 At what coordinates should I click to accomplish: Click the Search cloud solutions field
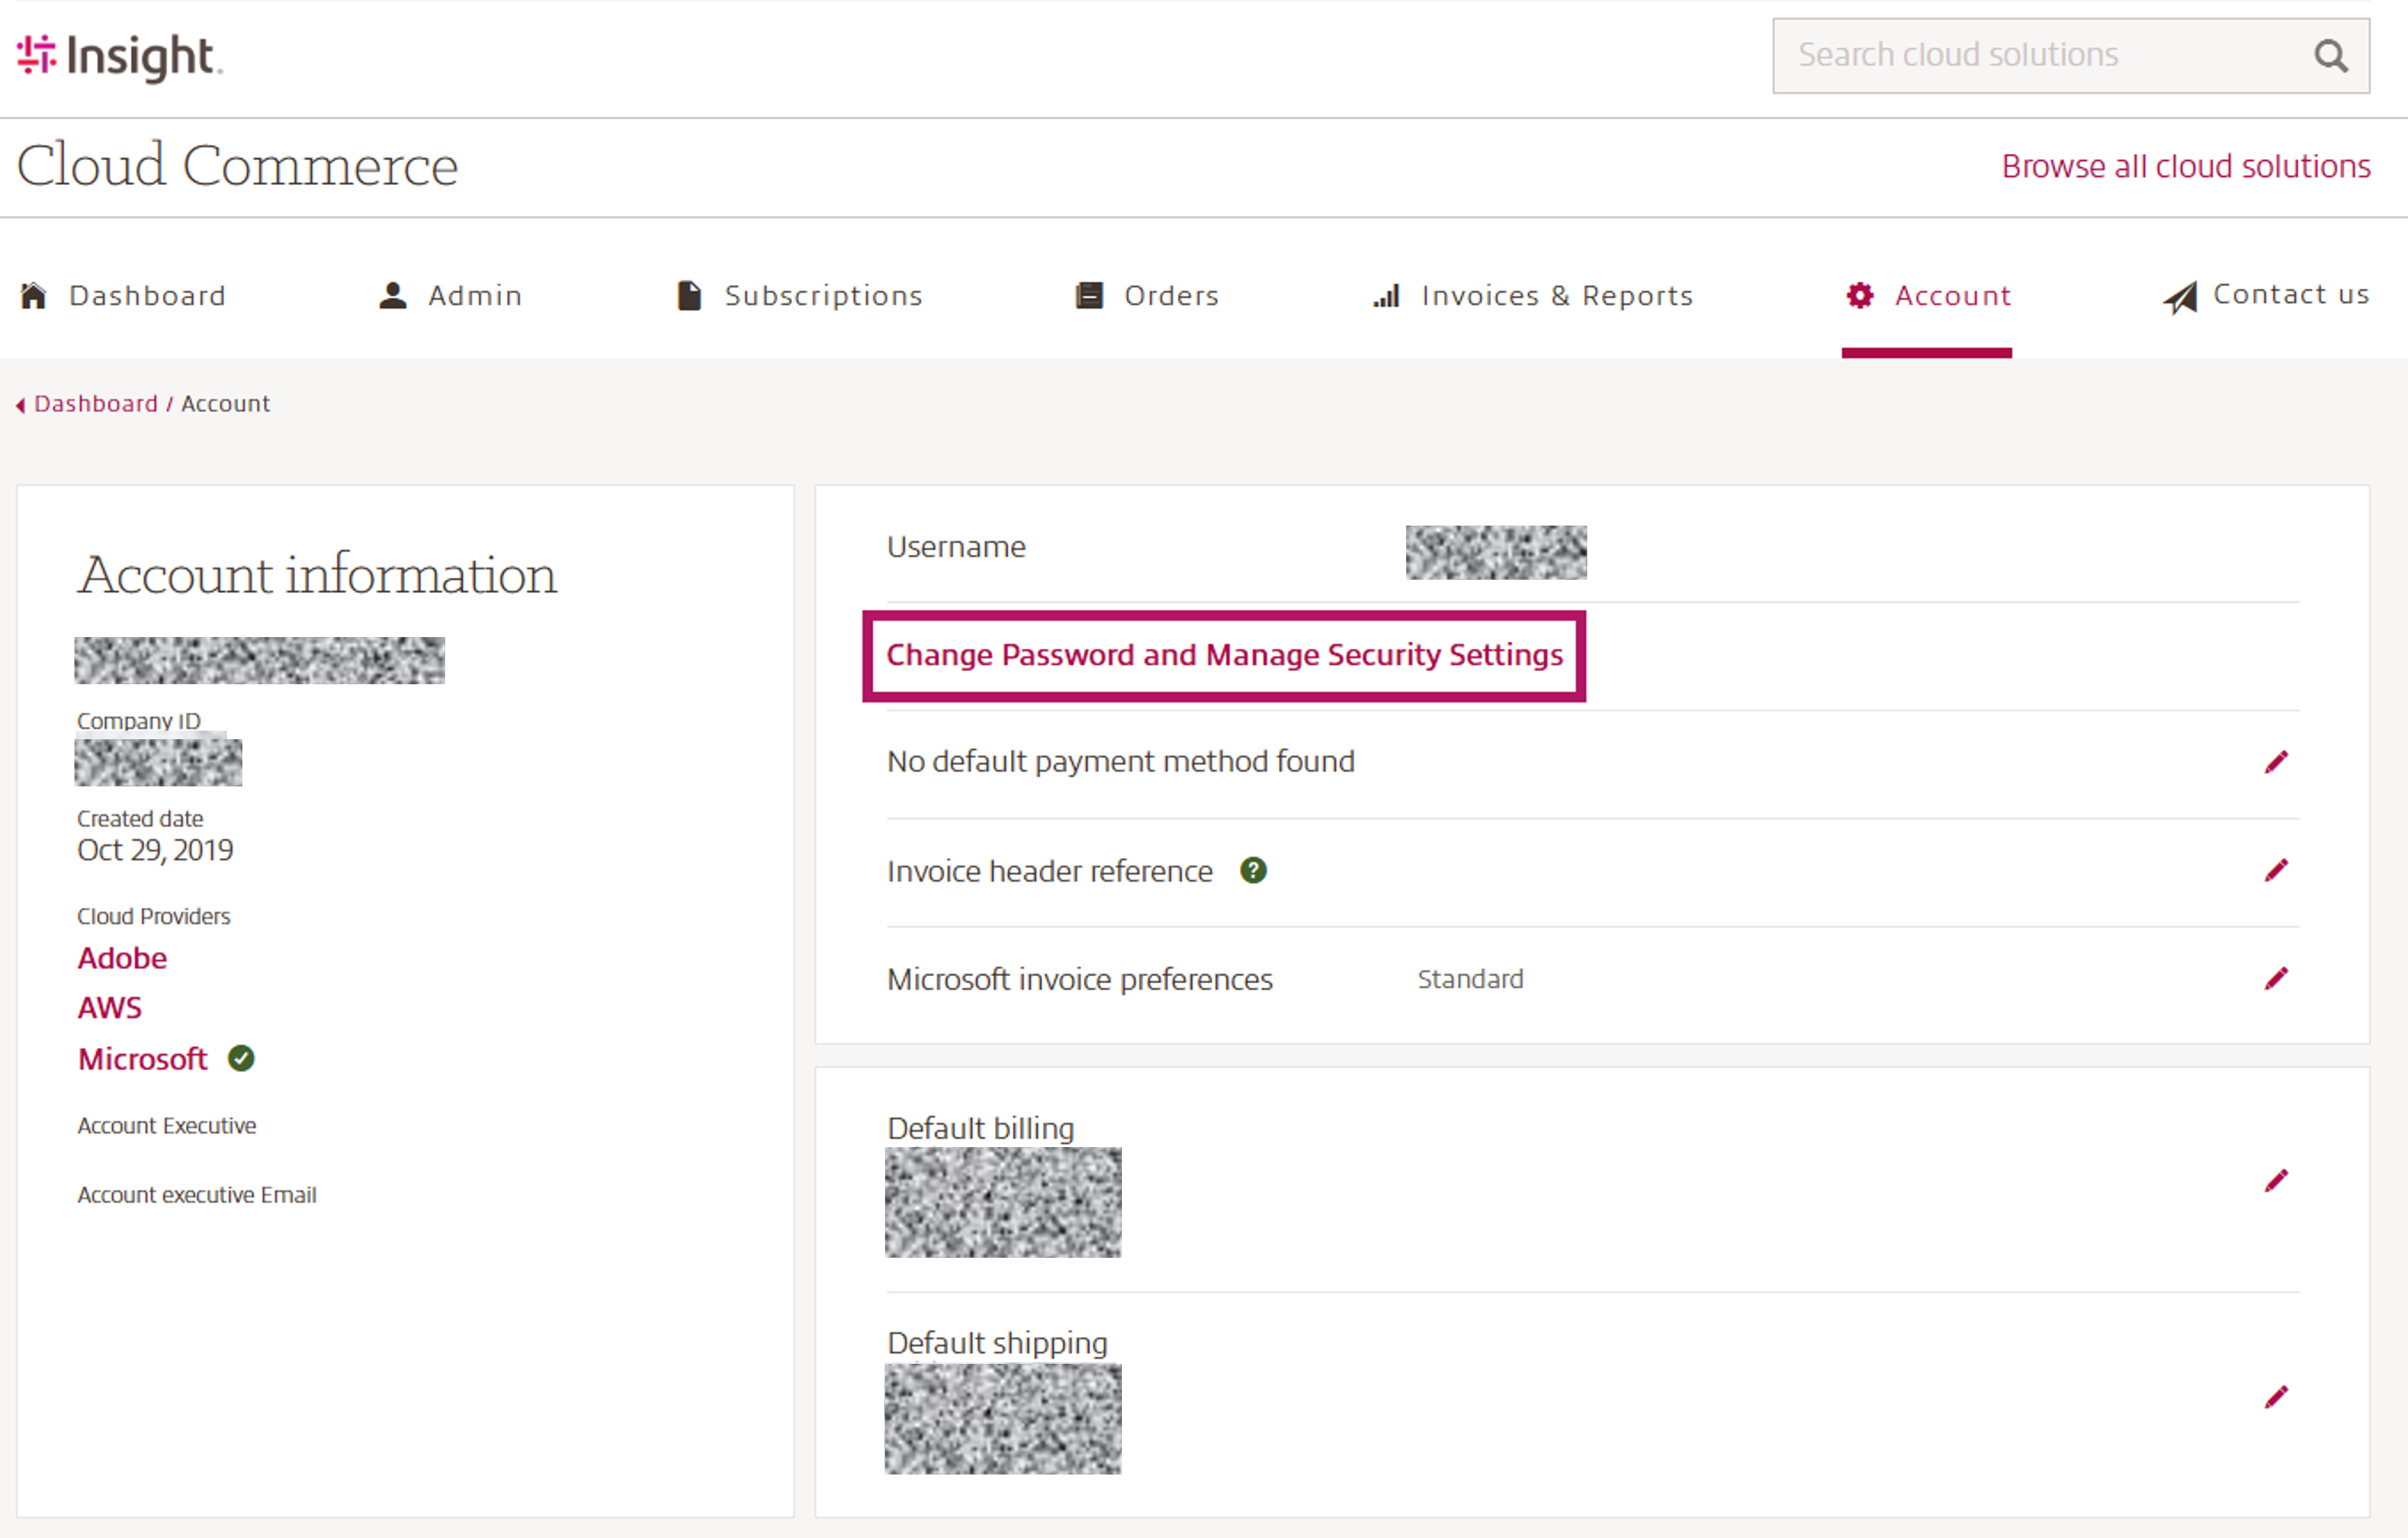click(2040, 55)
